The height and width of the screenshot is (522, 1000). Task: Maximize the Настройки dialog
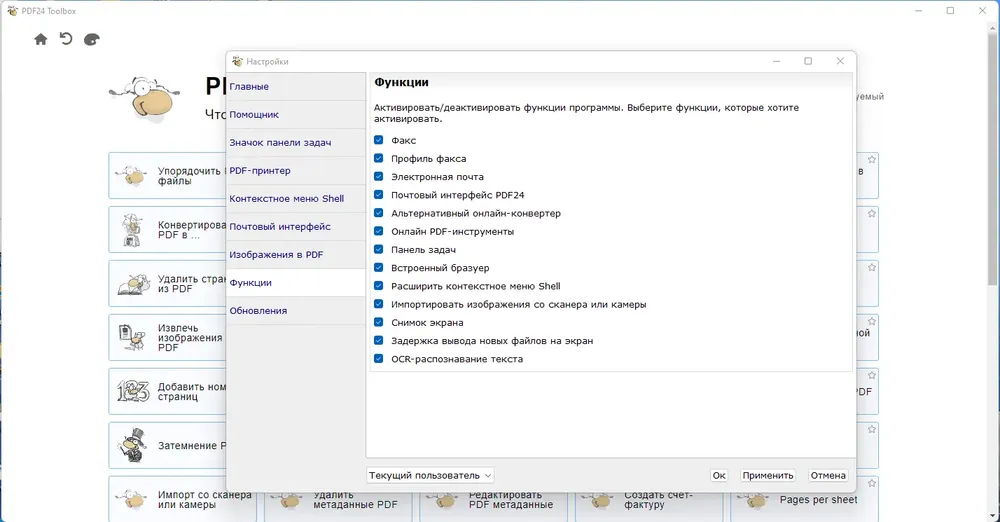tap(808, 61)
